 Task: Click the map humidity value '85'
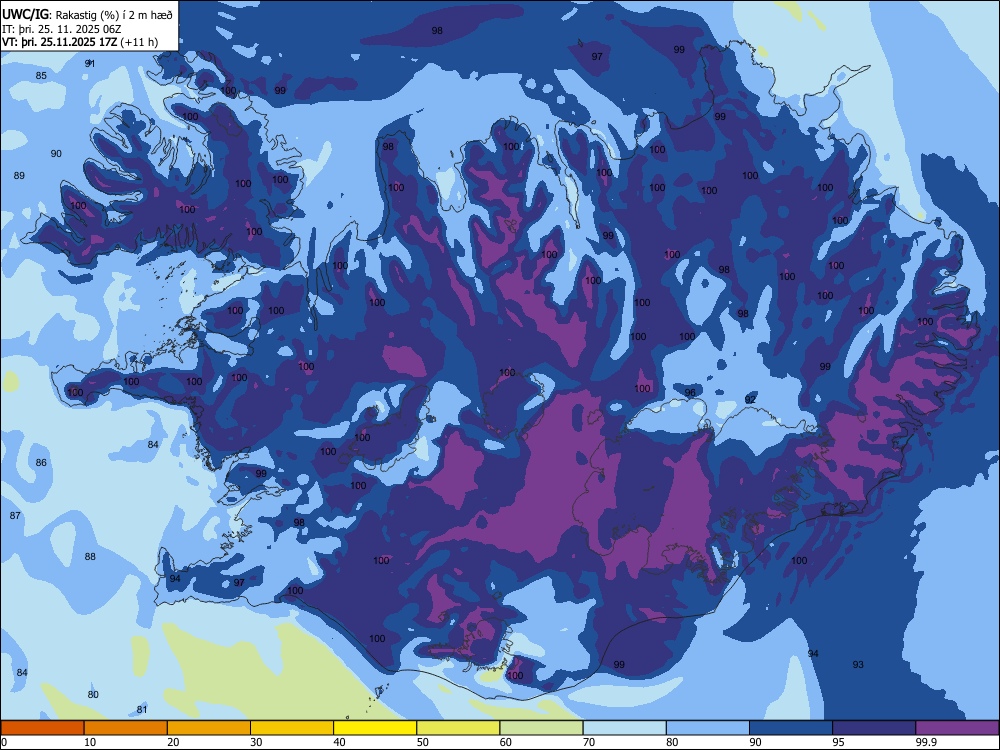coord(41,75)
